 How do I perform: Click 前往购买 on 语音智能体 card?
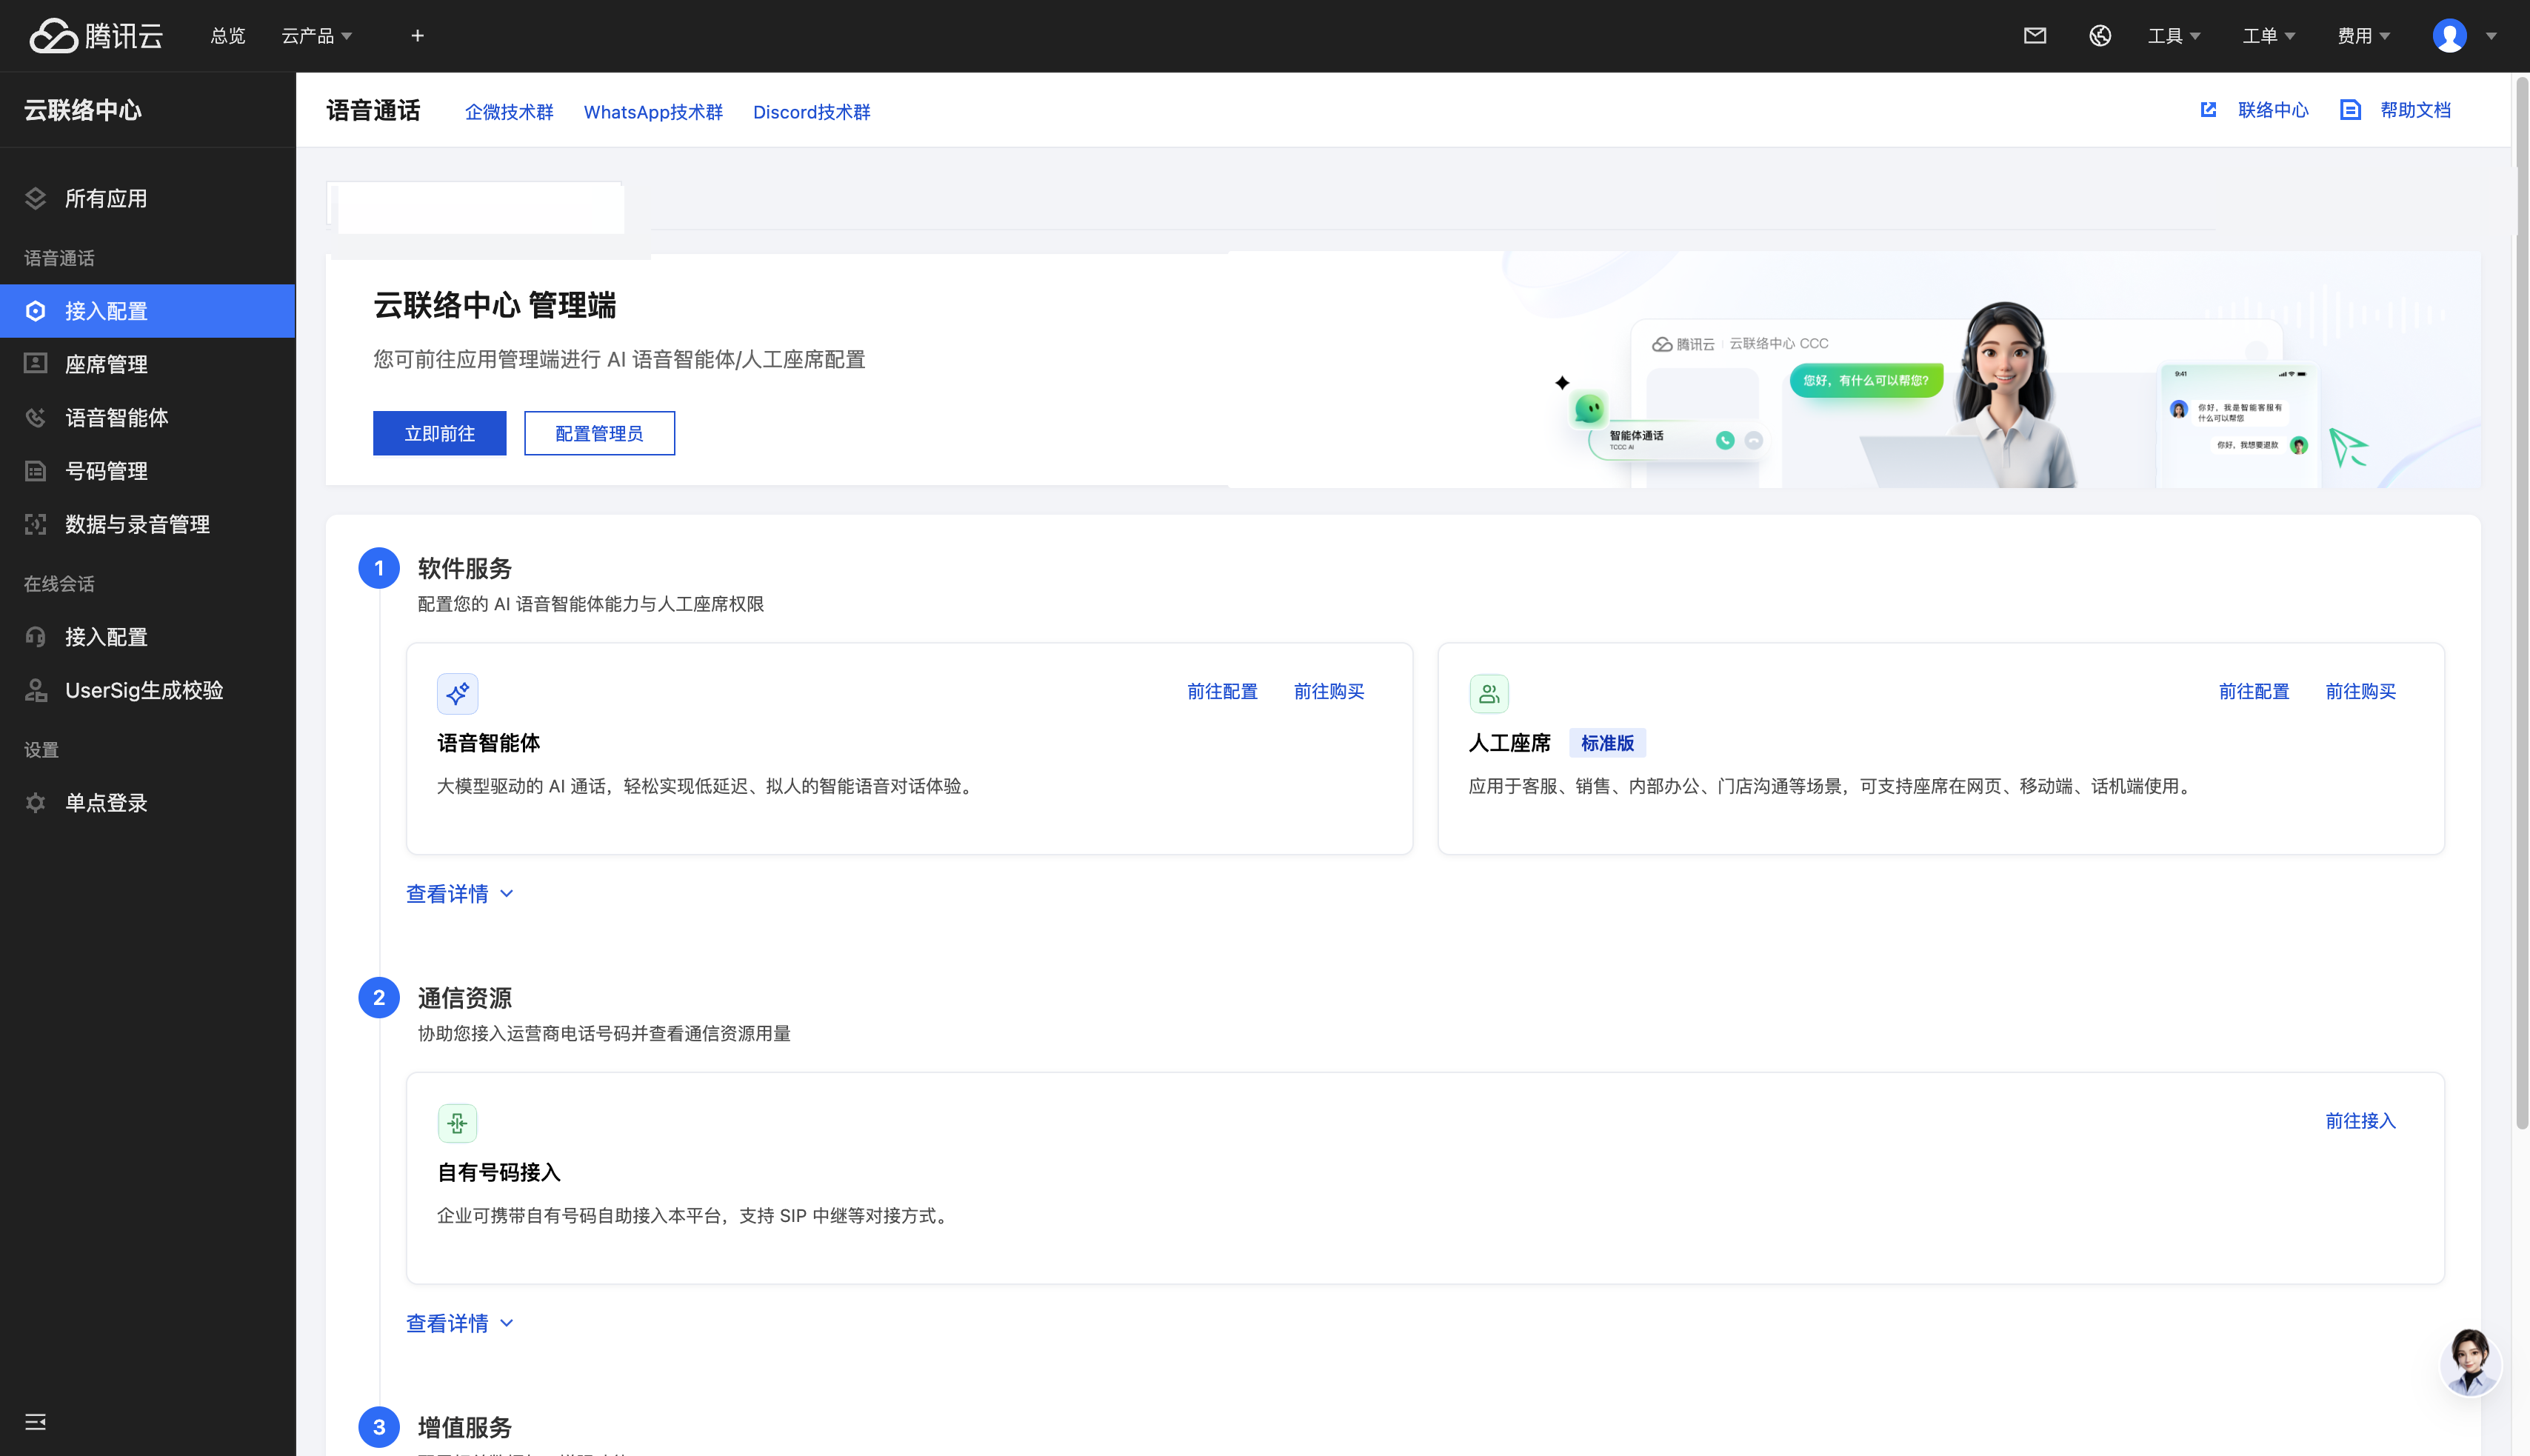[1329, 691]
